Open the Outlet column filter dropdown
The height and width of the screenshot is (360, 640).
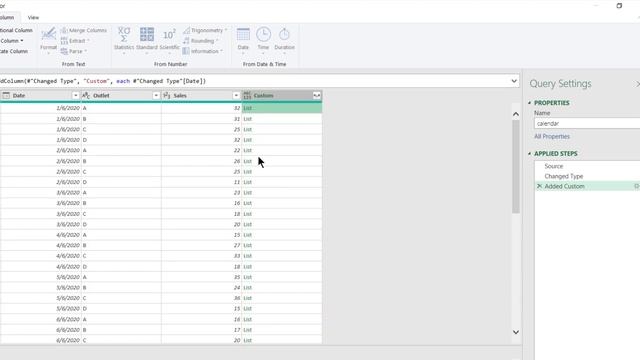pos(156,96)
